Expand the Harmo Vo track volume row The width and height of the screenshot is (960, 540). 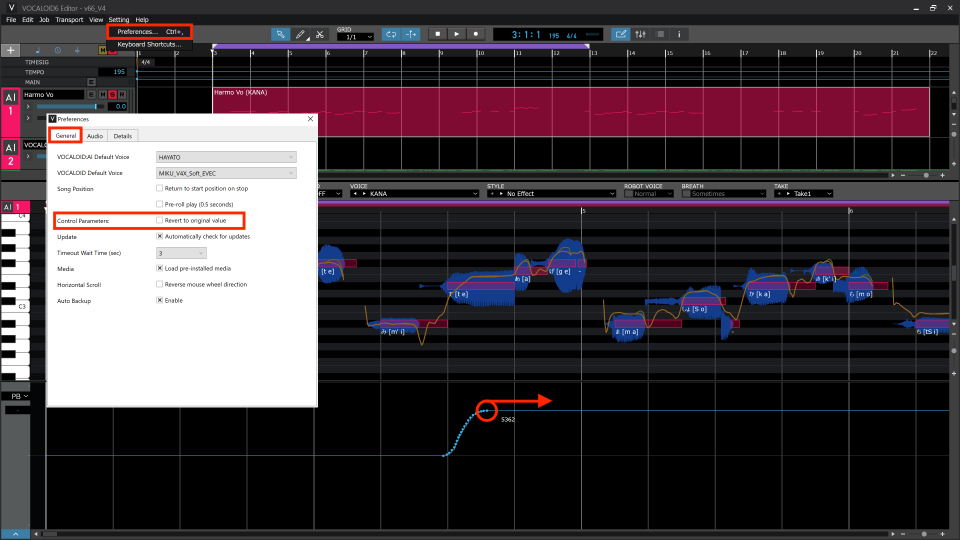[x=28, y=107]
